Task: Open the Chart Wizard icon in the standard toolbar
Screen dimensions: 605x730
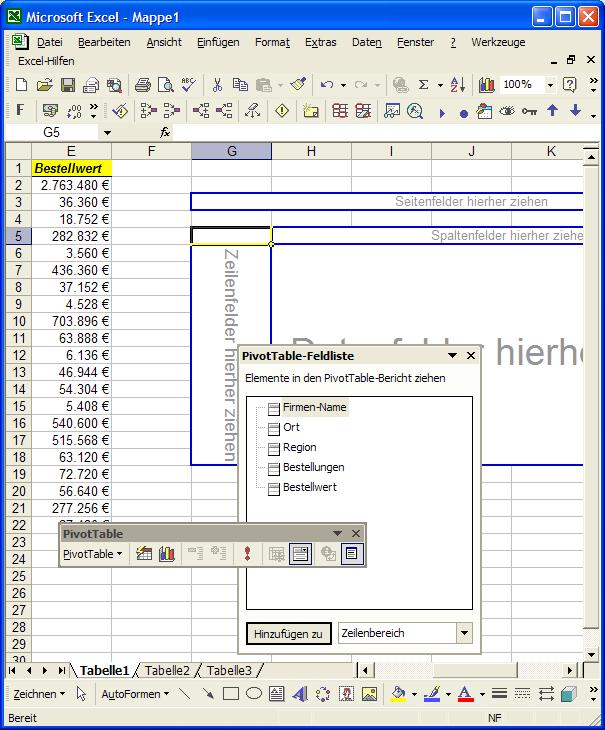Action: pyautogui.click(x=486, y=85)
